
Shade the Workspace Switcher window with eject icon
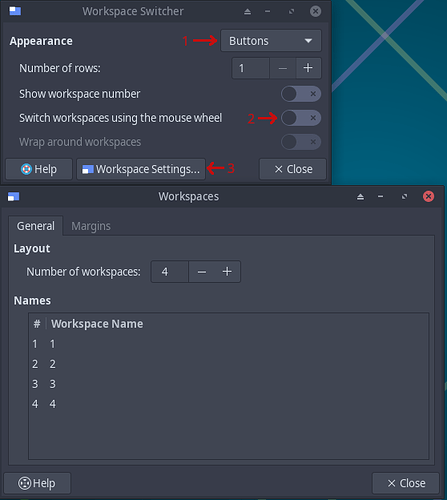247,12
